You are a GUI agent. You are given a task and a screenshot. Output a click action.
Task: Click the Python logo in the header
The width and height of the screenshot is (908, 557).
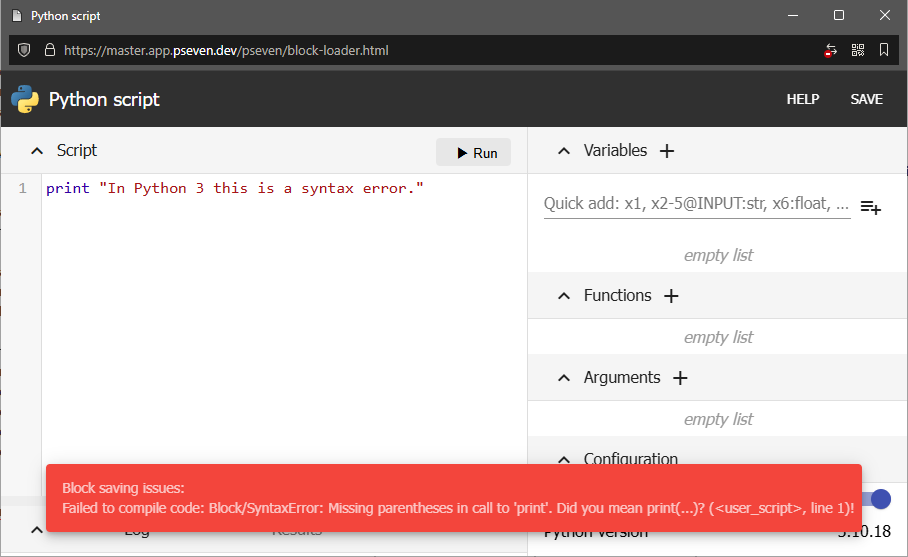(25, 99)
